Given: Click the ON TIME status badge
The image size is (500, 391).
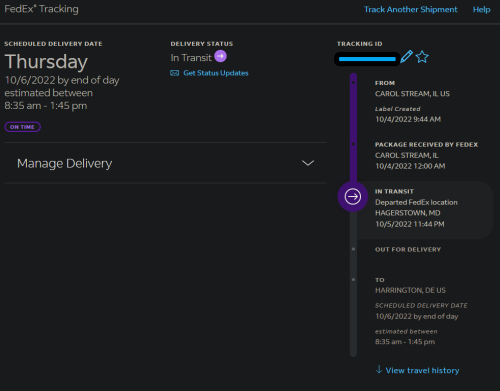Looking at the screenshot, I should tap(23, 127).
